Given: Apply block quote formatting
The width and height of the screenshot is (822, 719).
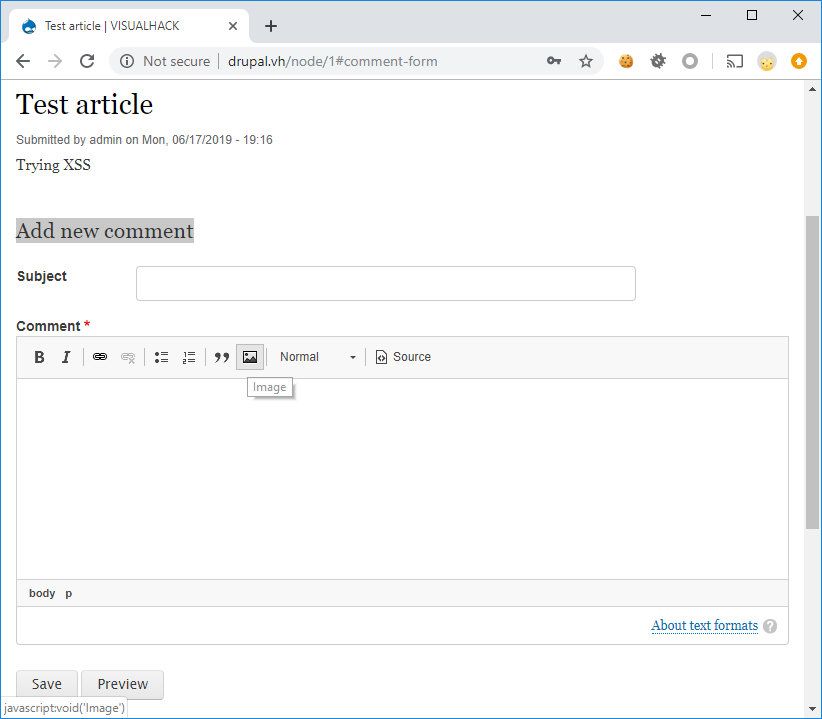Looking at the screenshot, I should 222,357.
